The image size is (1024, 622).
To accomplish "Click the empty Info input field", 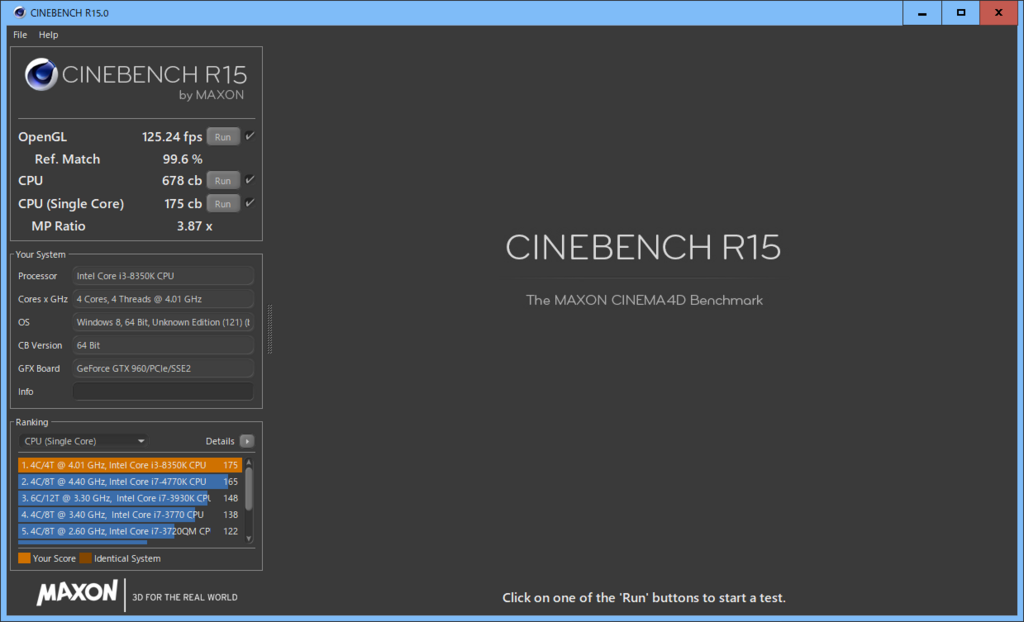I will click(163, 391).
